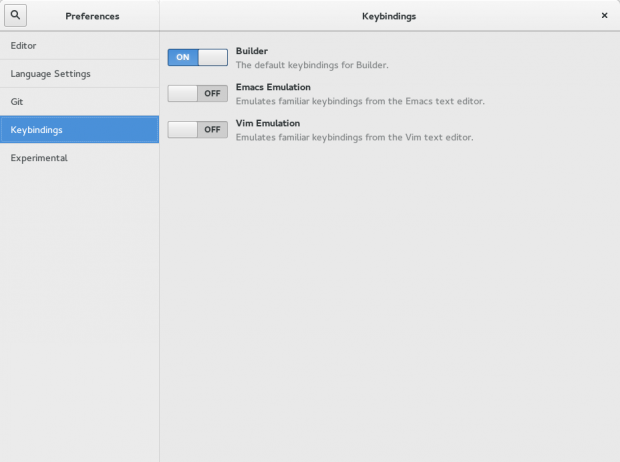Open the Editor preferences category
The height and width of the screenshot is (462, 620).
[x=23, y=46]
